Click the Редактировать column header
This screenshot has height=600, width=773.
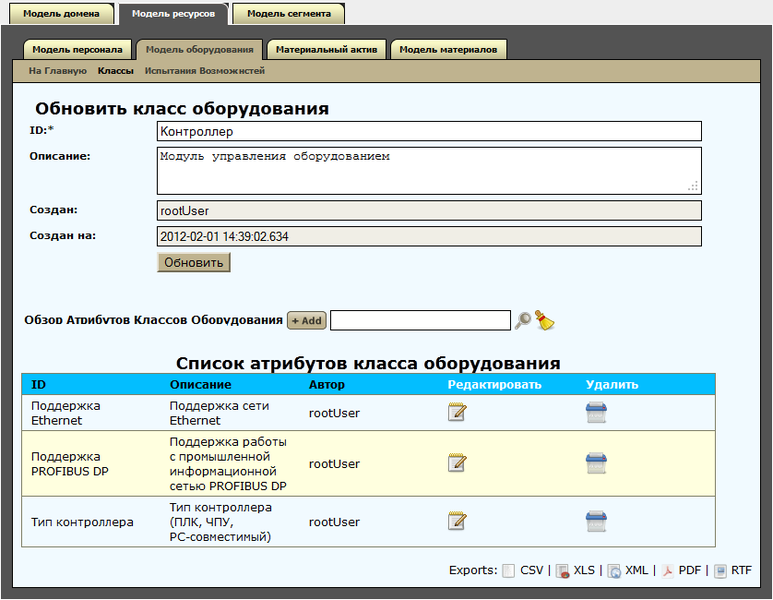pyautogui.click(x=494, y=385)
